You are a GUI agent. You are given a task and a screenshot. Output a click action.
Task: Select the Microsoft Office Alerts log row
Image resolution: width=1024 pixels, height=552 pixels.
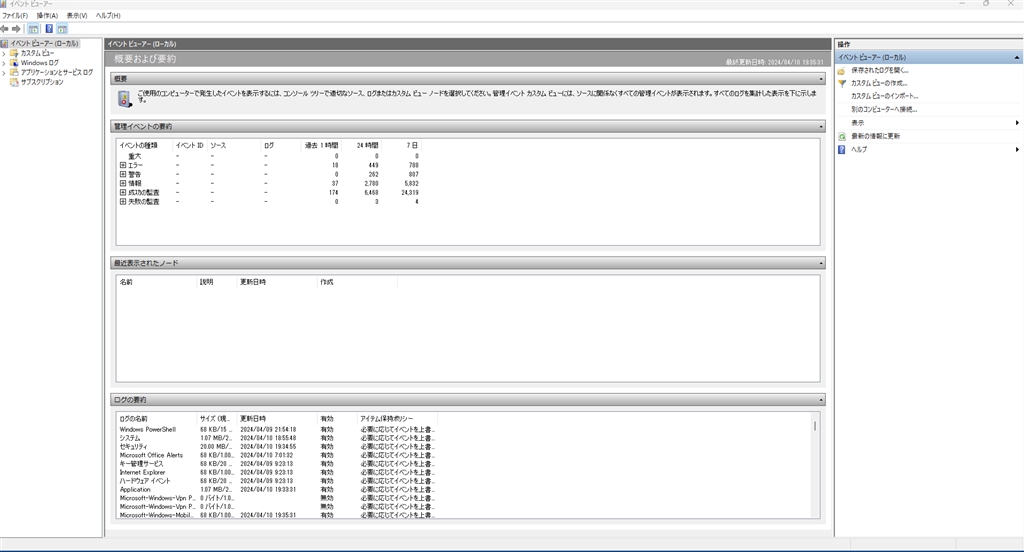(x=276, y=455)
